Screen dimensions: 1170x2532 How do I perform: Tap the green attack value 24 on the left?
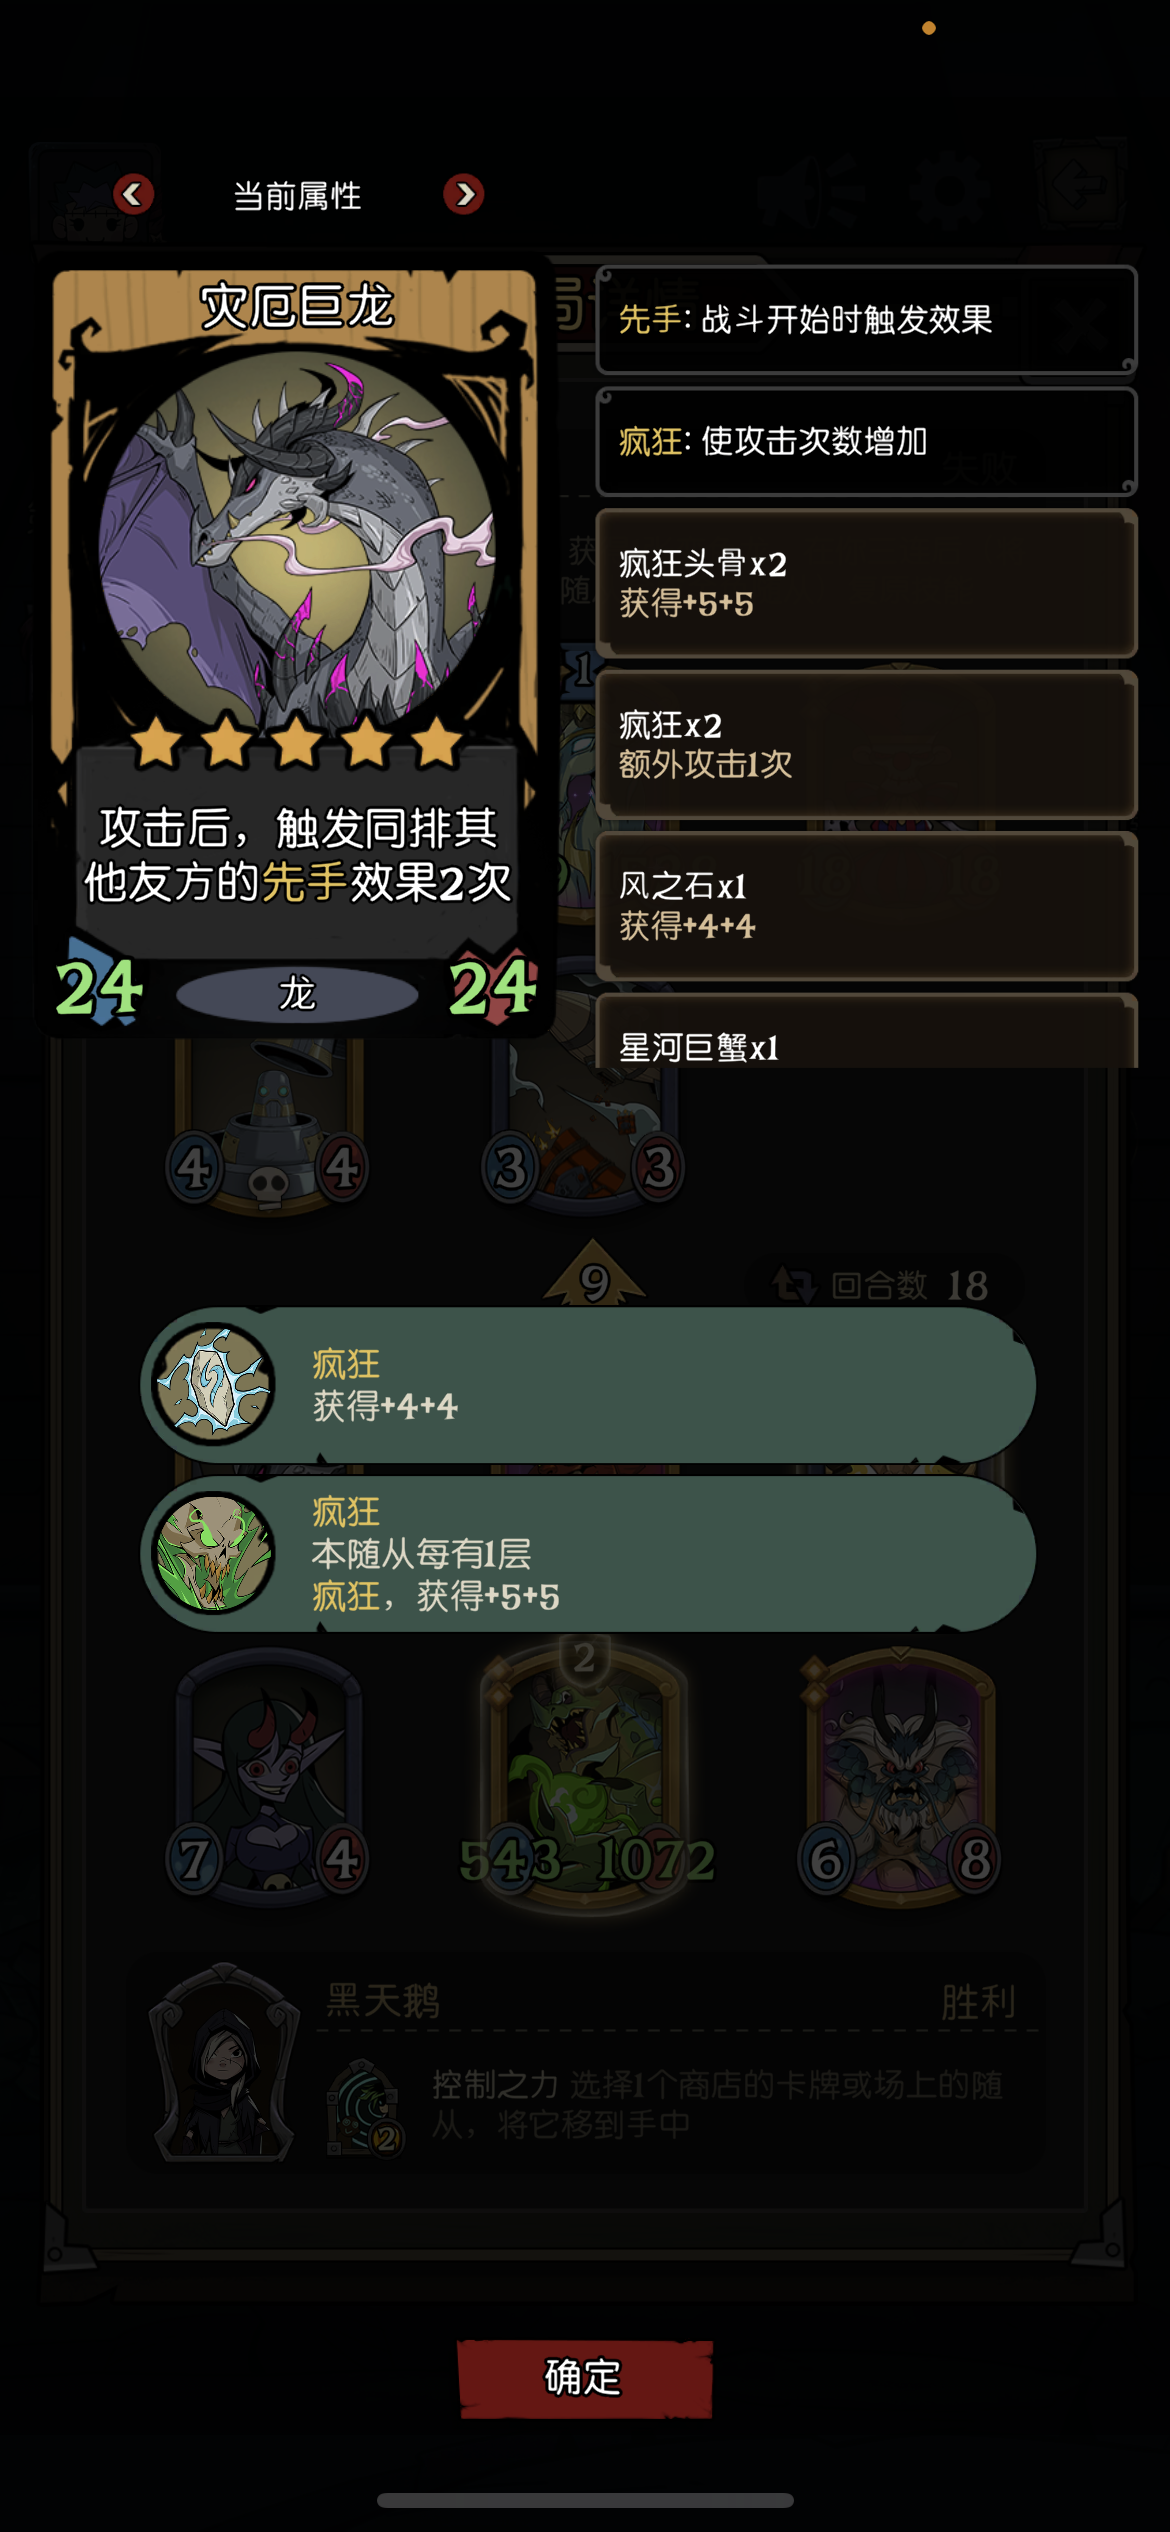[99, 988]
